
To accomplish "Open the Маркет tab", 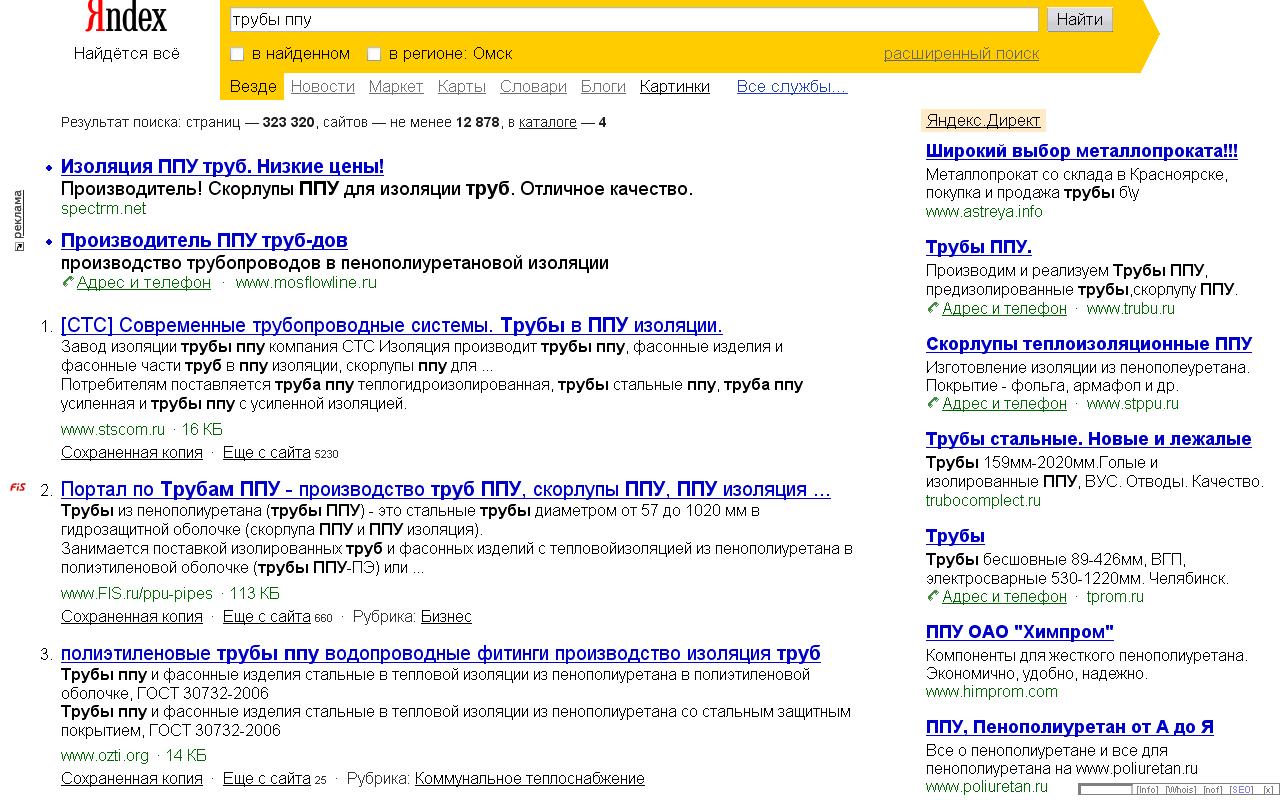I will [396, 87].
